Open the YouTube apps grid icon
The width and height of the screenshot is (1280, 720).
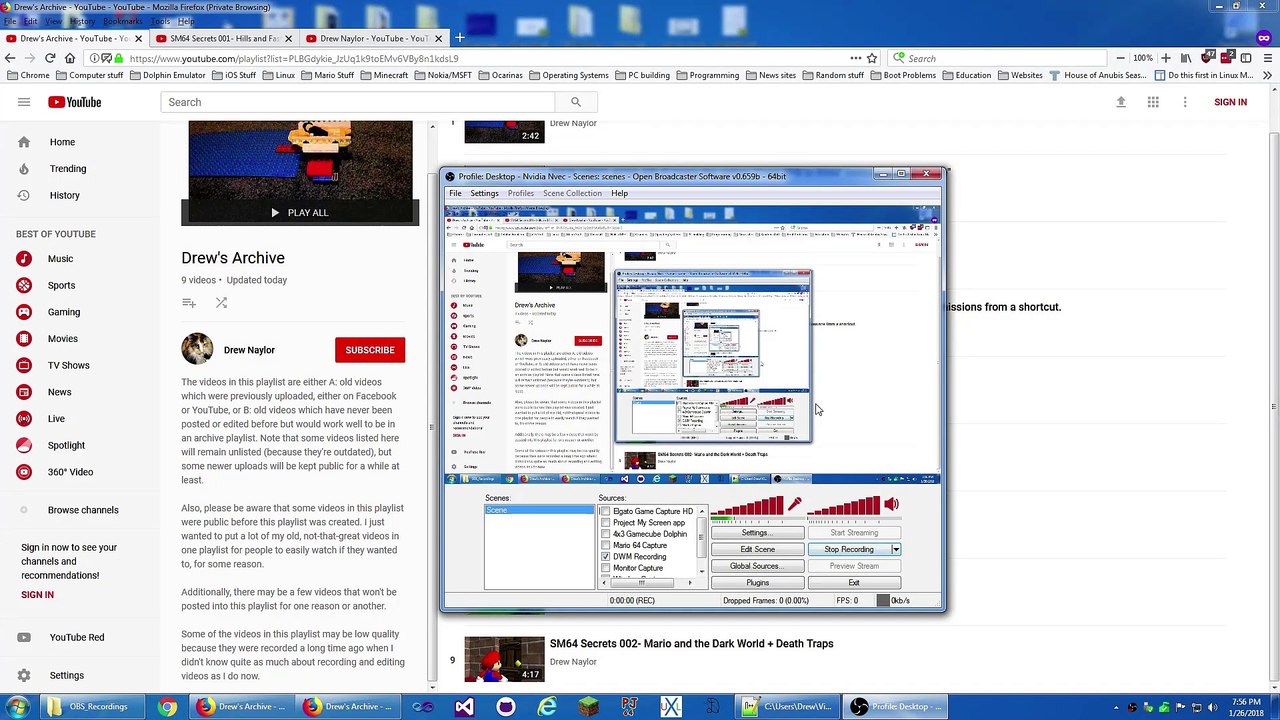point(1153,102)
